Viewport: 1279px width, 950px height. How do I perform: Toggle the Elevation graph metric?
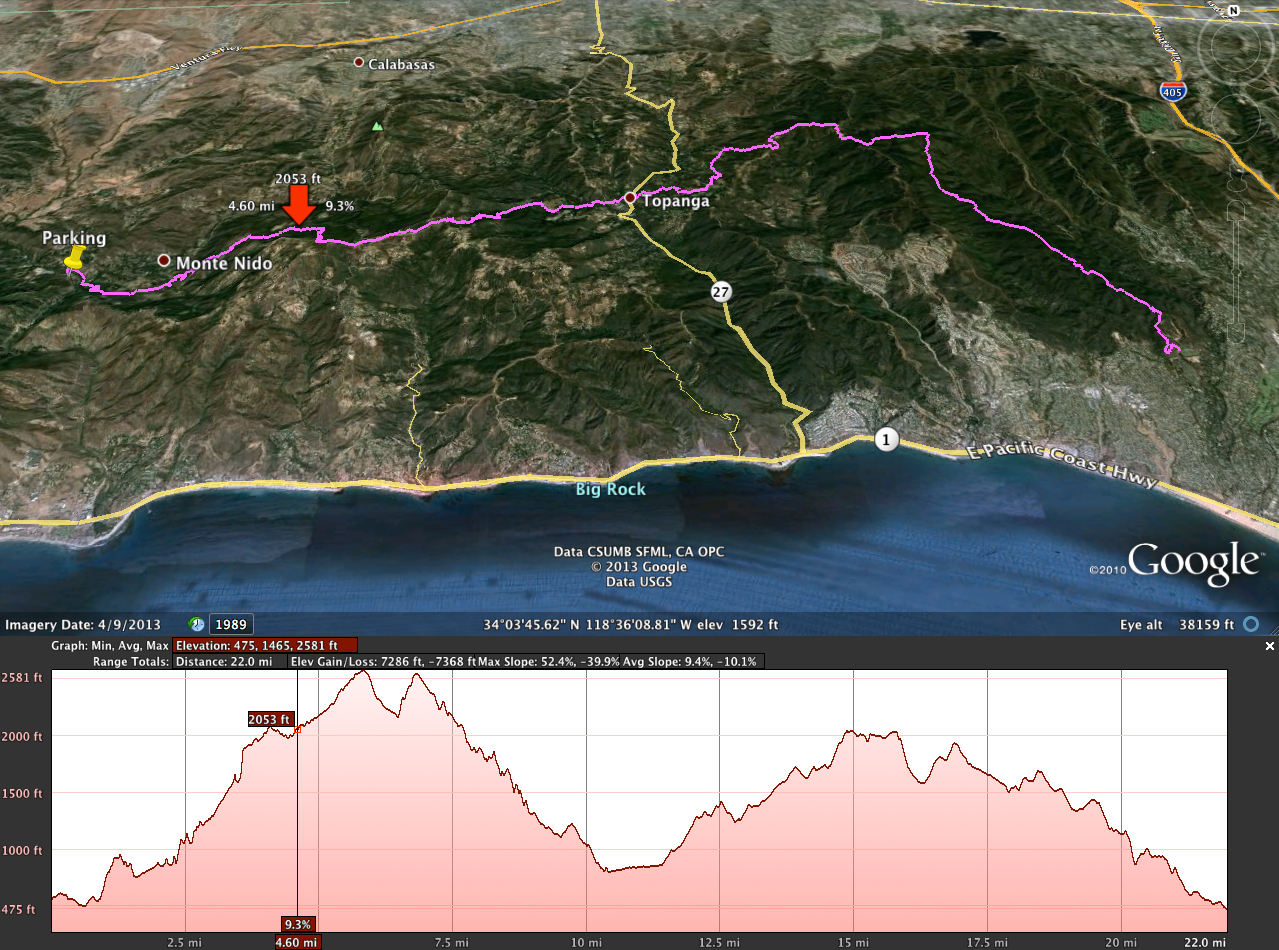265,646
